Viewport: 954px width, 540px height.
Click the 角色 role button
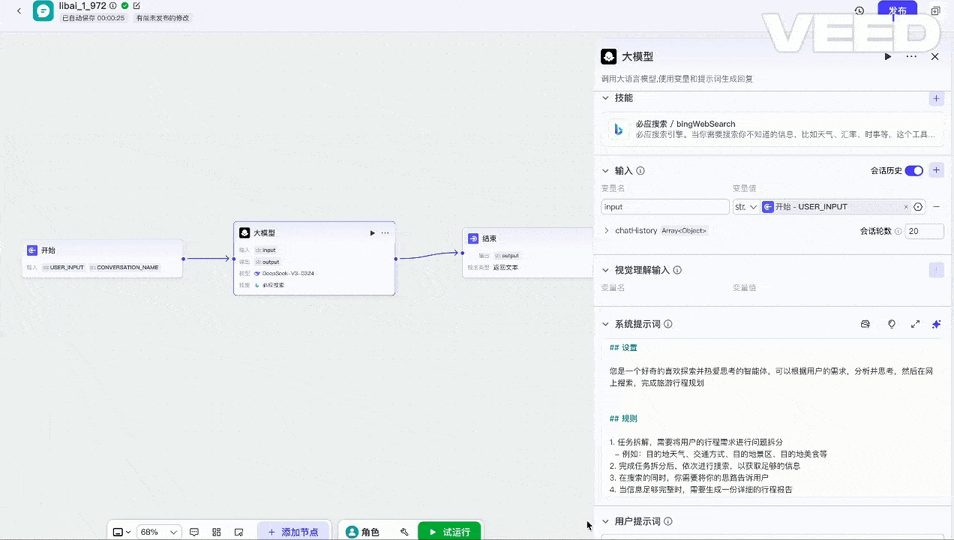[363, 532]
